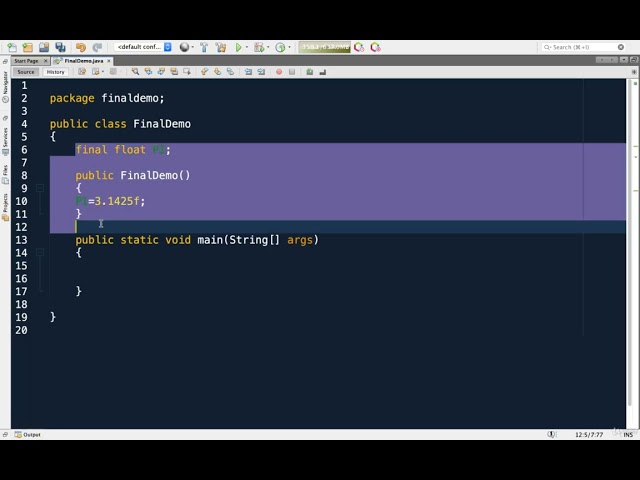Click the cursor position 12:5/7:77 status
Image resolution: width=640 pixels, height=480 pixels.
[x=589, y=435]
